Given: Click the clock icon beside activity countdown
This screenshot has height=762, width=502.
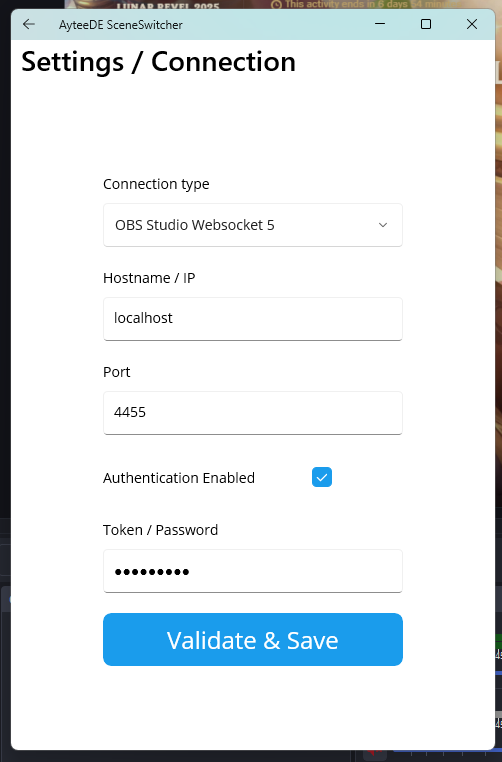Looking at the screenshot, I should [x=276, y=5].
